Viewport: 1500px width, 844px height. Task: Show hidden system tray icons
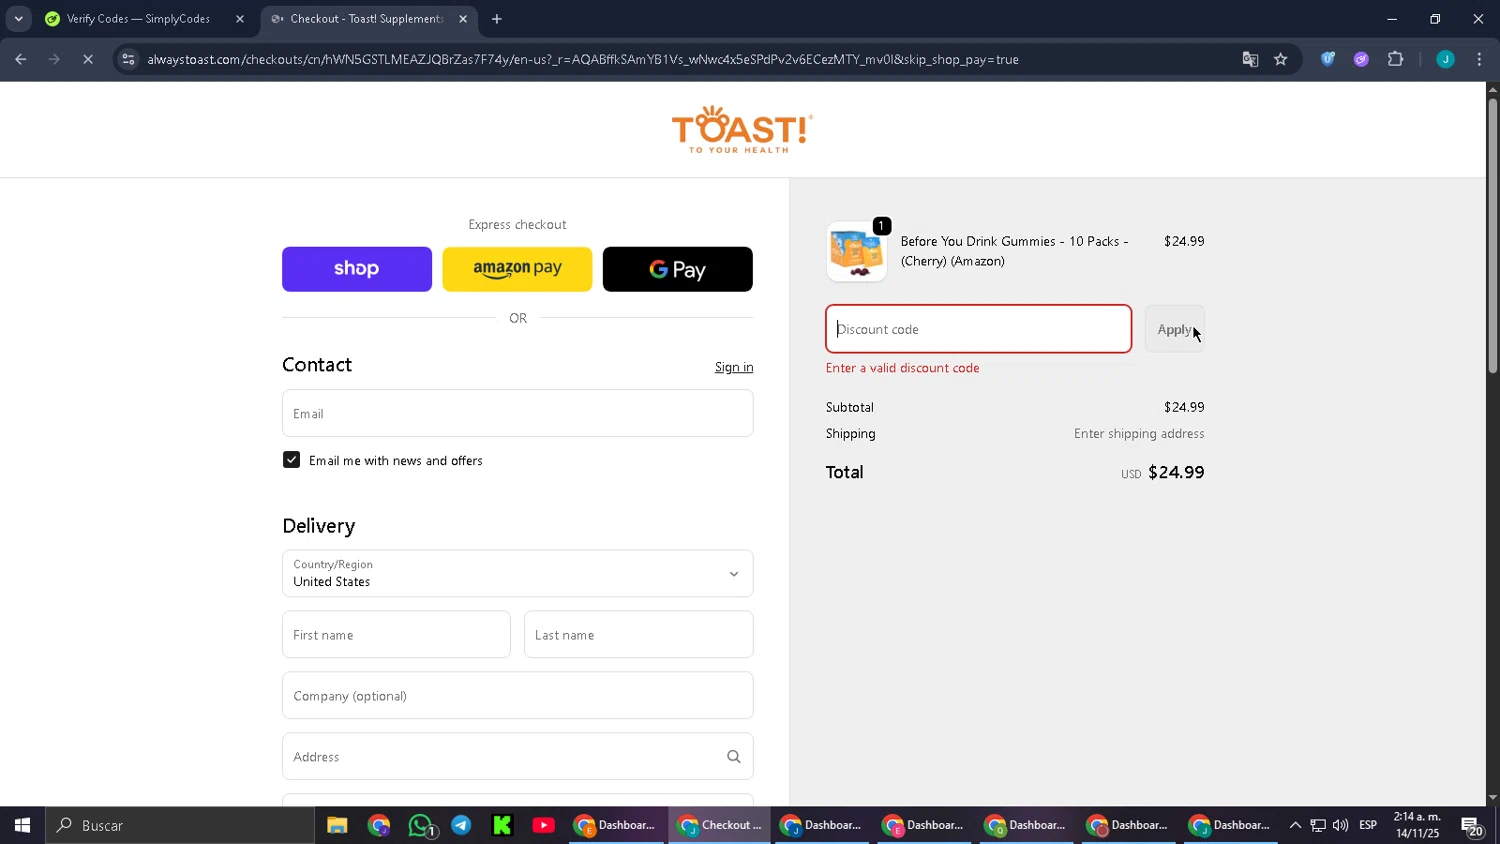click(1295, 825)
